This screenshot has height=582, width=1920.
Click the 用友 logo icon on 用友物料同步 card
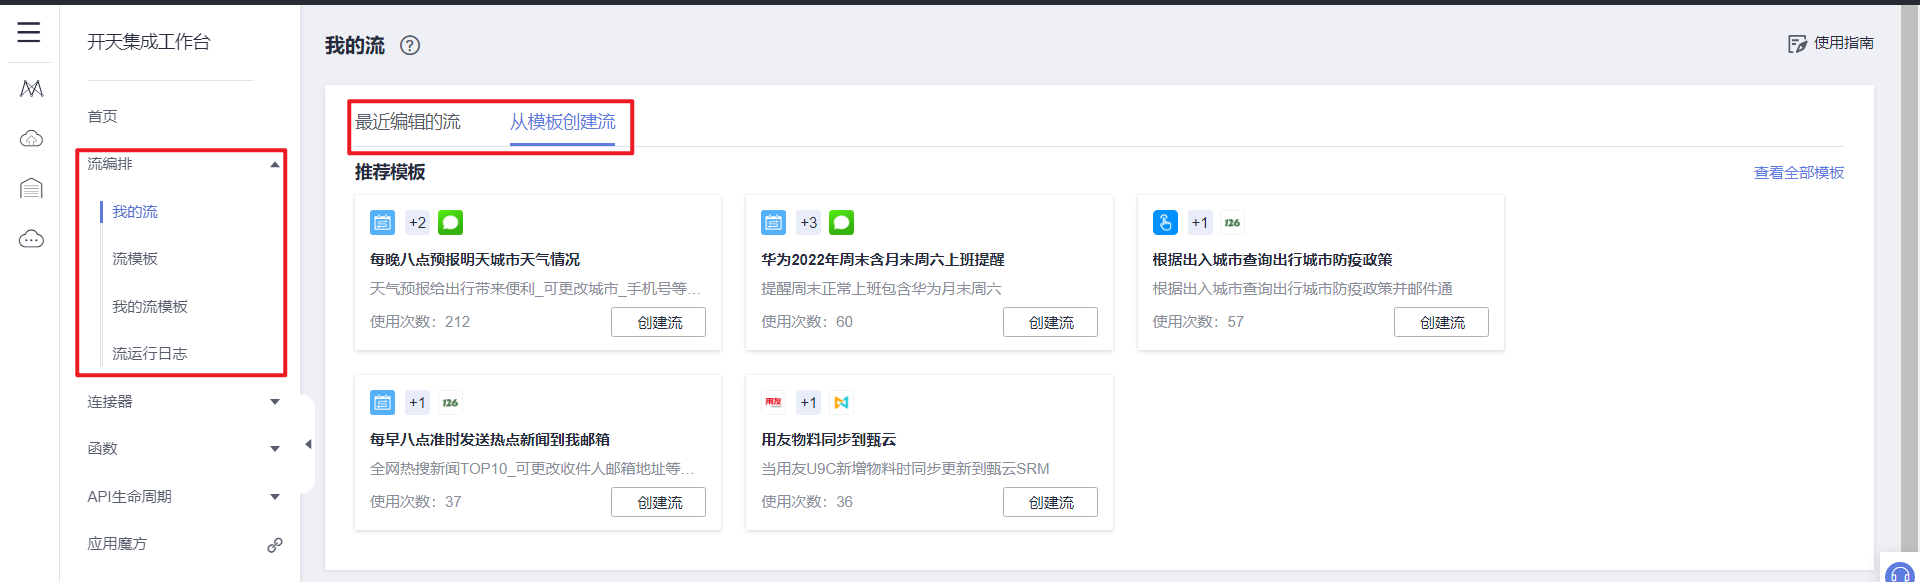[773, 402]
